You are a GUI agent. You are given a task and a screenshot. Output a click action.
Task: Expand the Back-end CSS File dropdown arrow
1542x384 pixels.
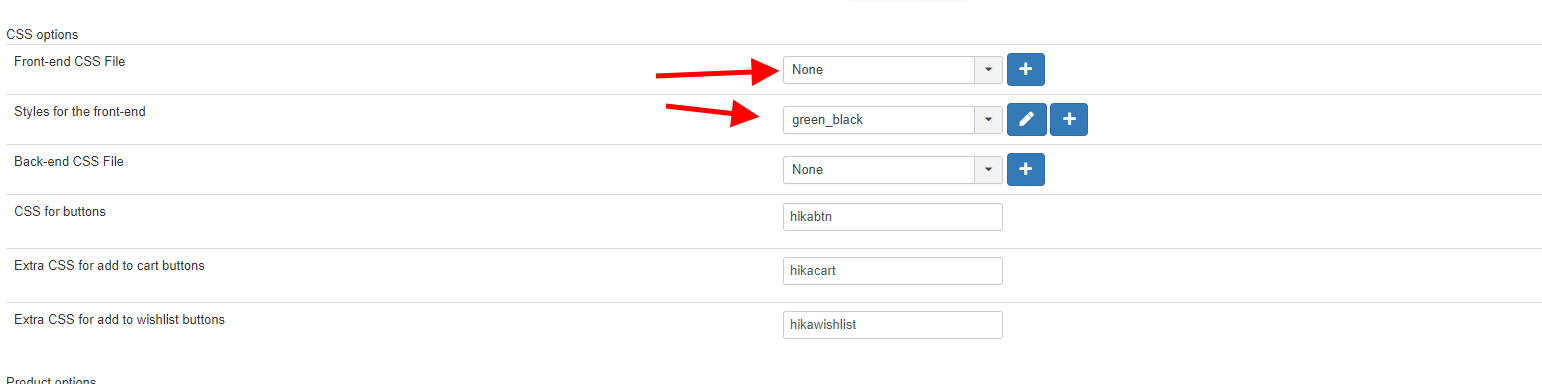point(988,170)
